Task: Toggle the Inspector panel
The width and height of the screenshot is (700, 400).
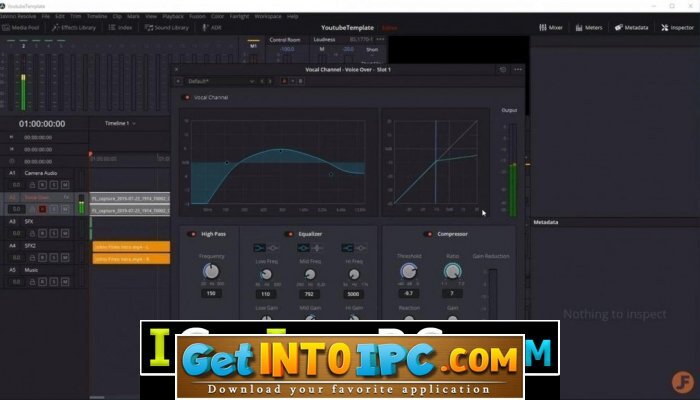Action: point(677,27)
